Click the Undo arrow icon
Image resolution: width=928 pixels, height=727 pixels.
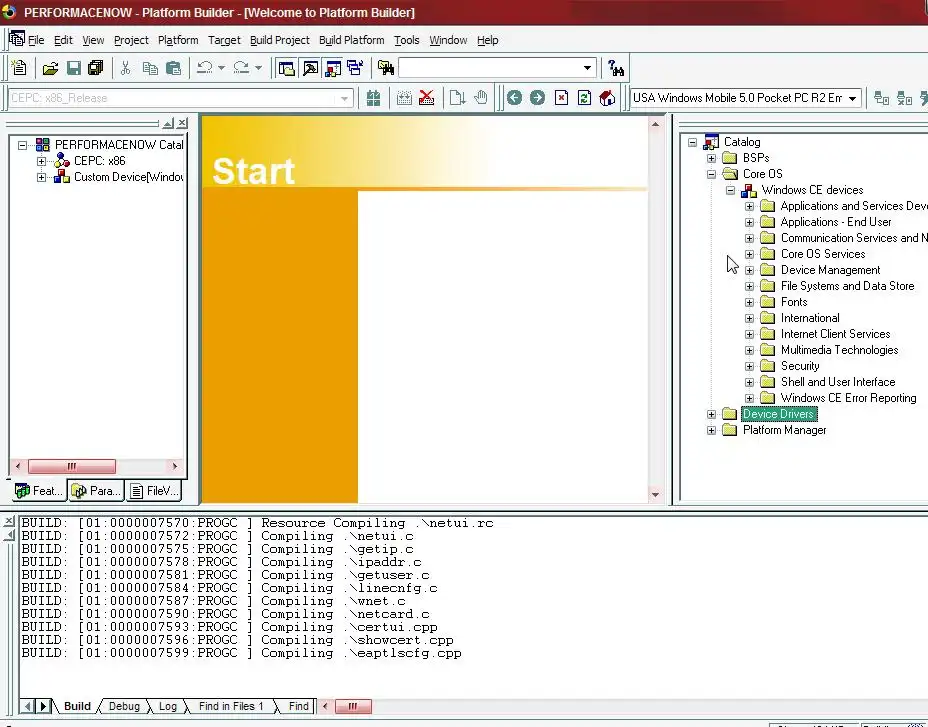[x=205, y=68]
